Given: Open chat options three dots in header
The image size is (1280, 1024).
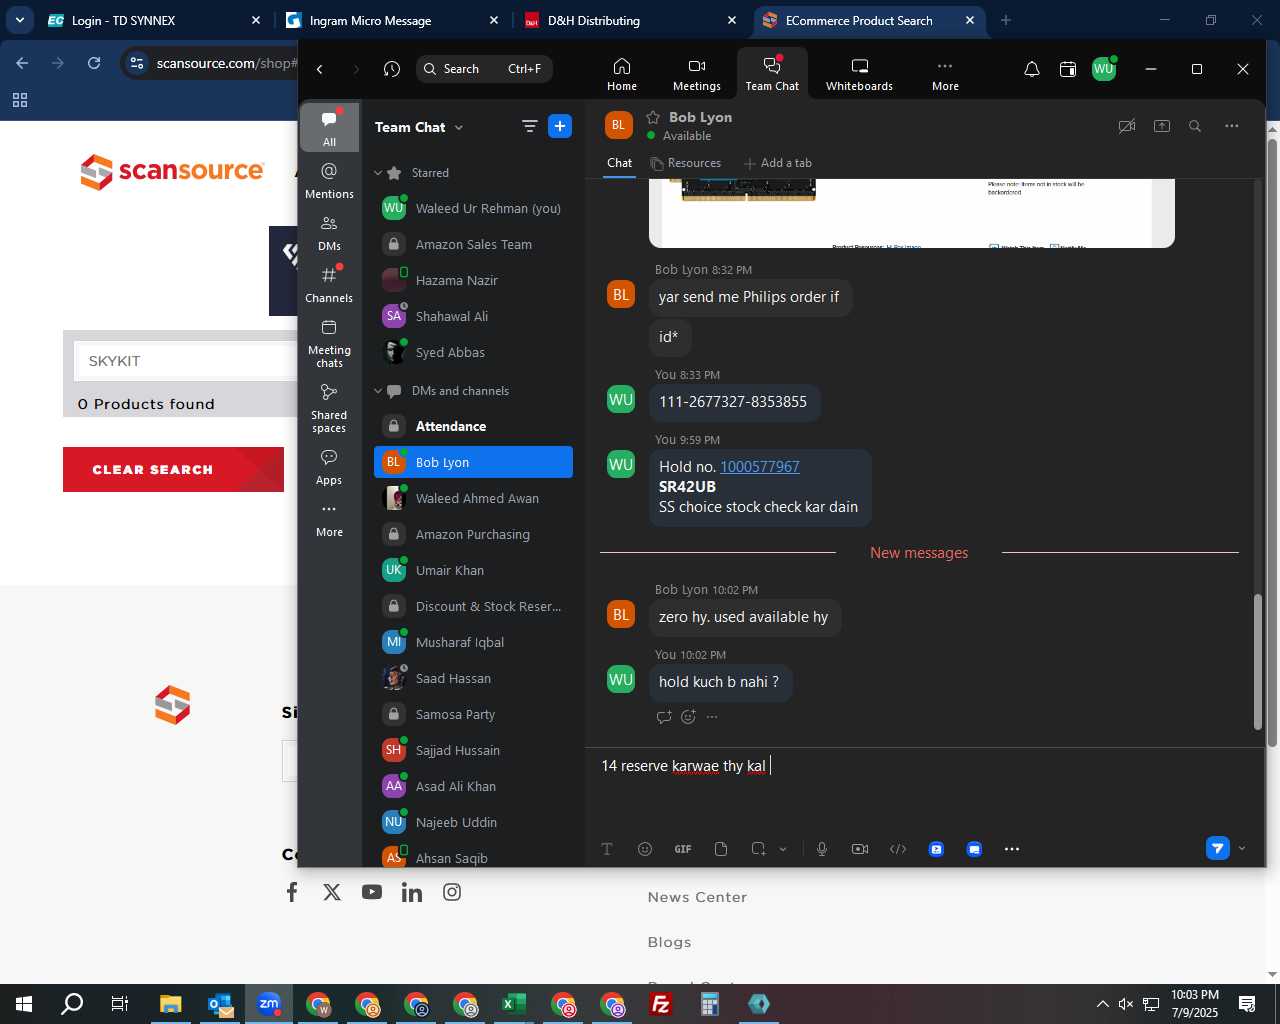Looking at the screenshot, I should pos(1231,126).
